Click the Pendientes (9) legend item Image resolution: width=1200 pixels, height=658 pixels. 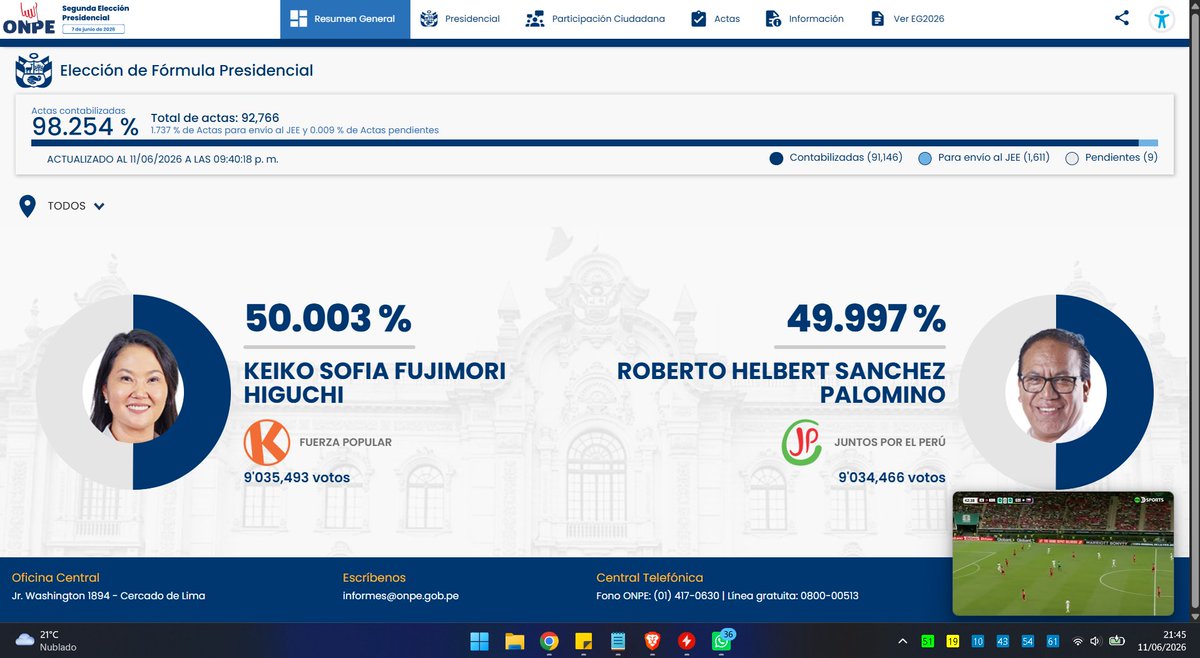[x=1112, y=158]
